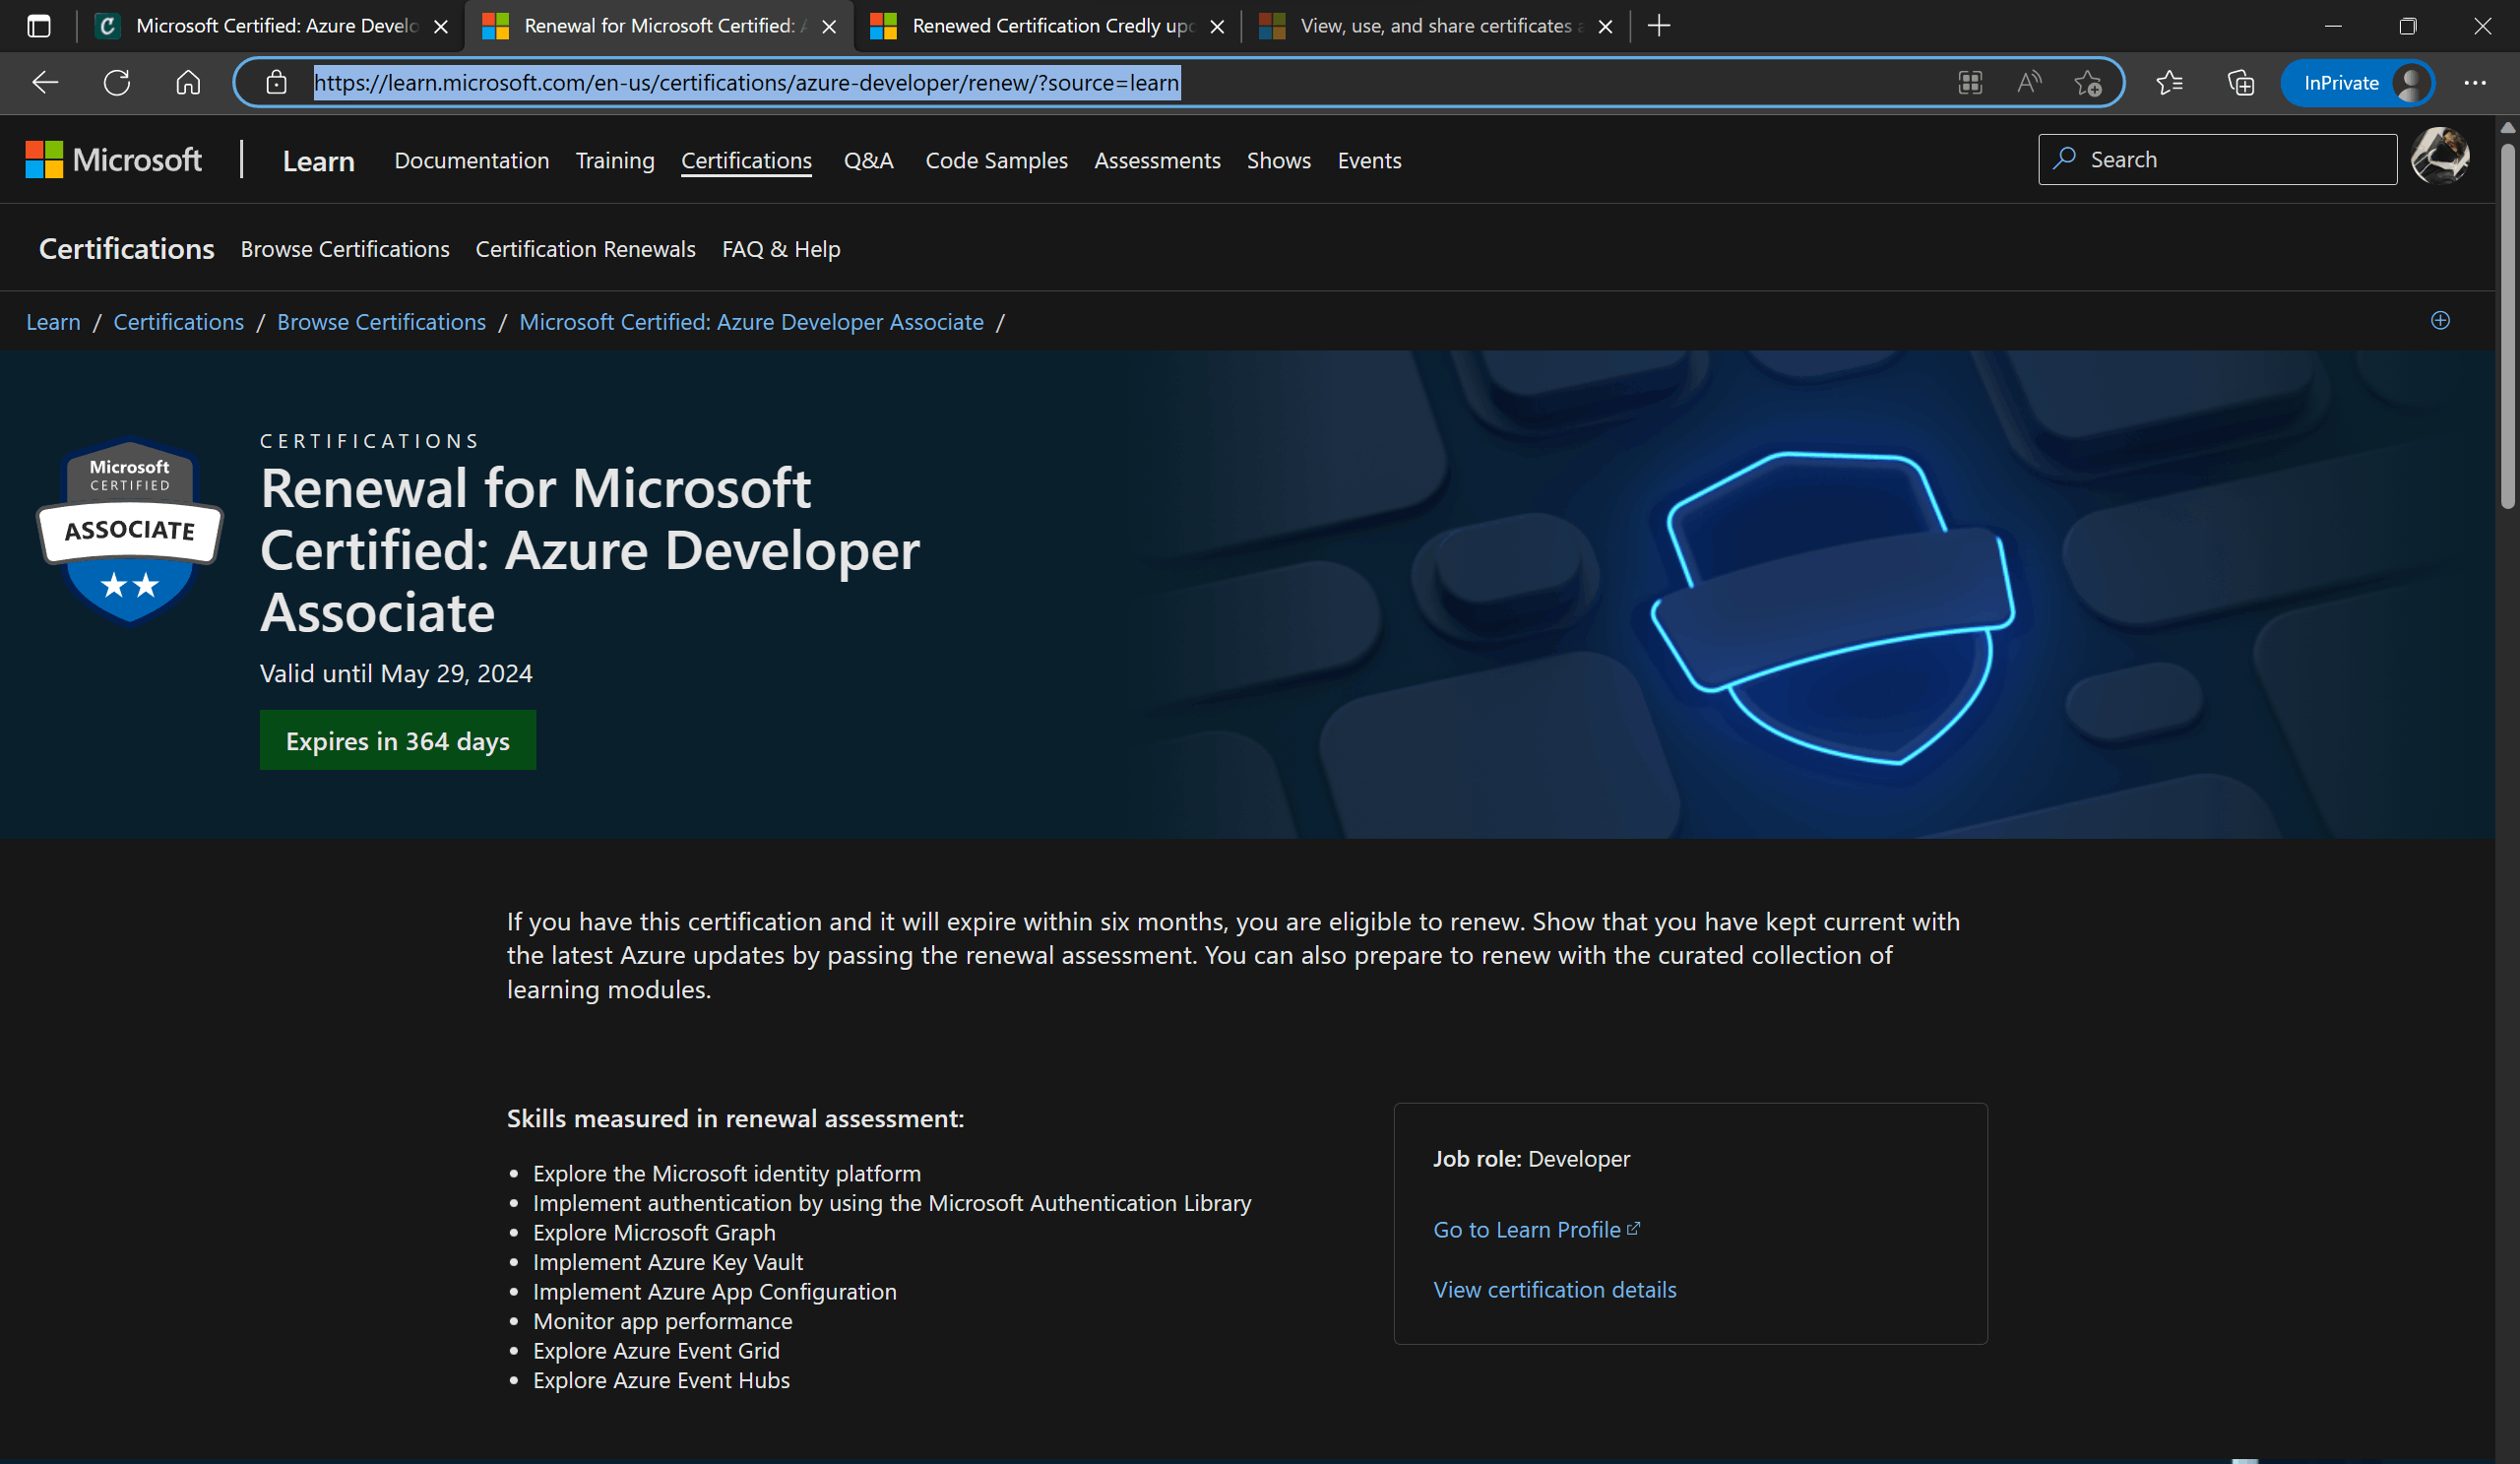Click the Browse Certifications breadcrumb link
Viewport: 2520px width, 1464px height.
point(381,322)
